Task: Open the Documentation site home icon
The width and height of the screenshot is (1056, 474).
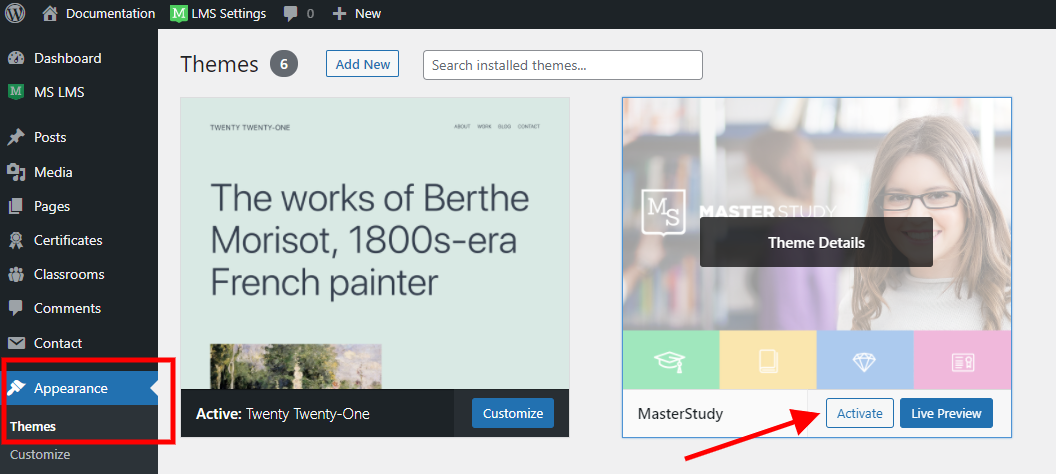Action: click(x=50, y=14)
